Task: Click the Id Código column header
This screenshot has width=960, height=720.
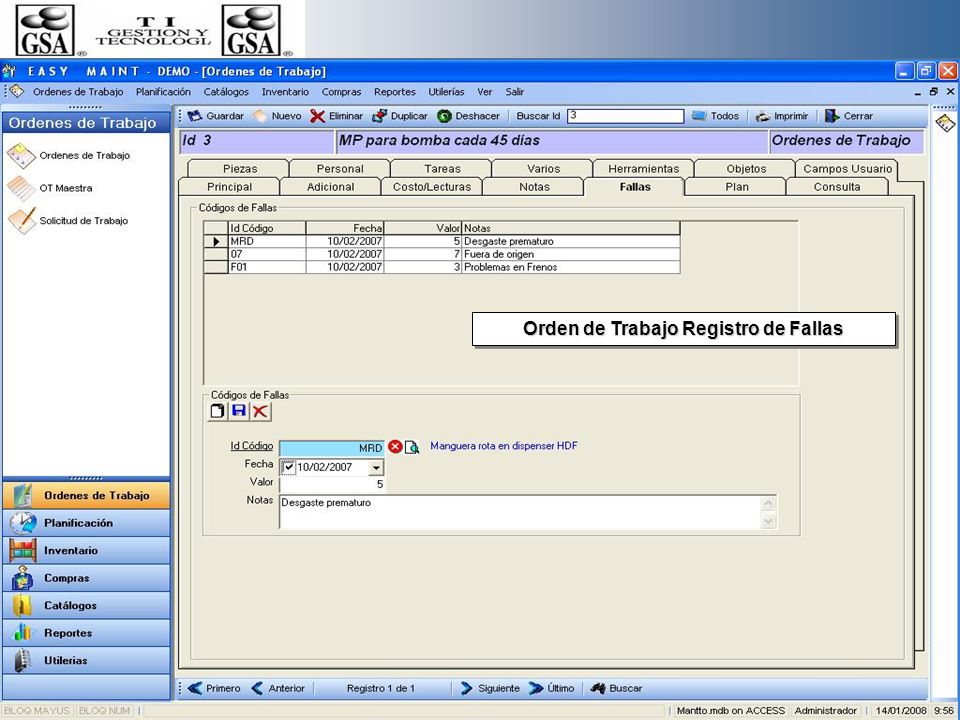Action: point(267,228)
